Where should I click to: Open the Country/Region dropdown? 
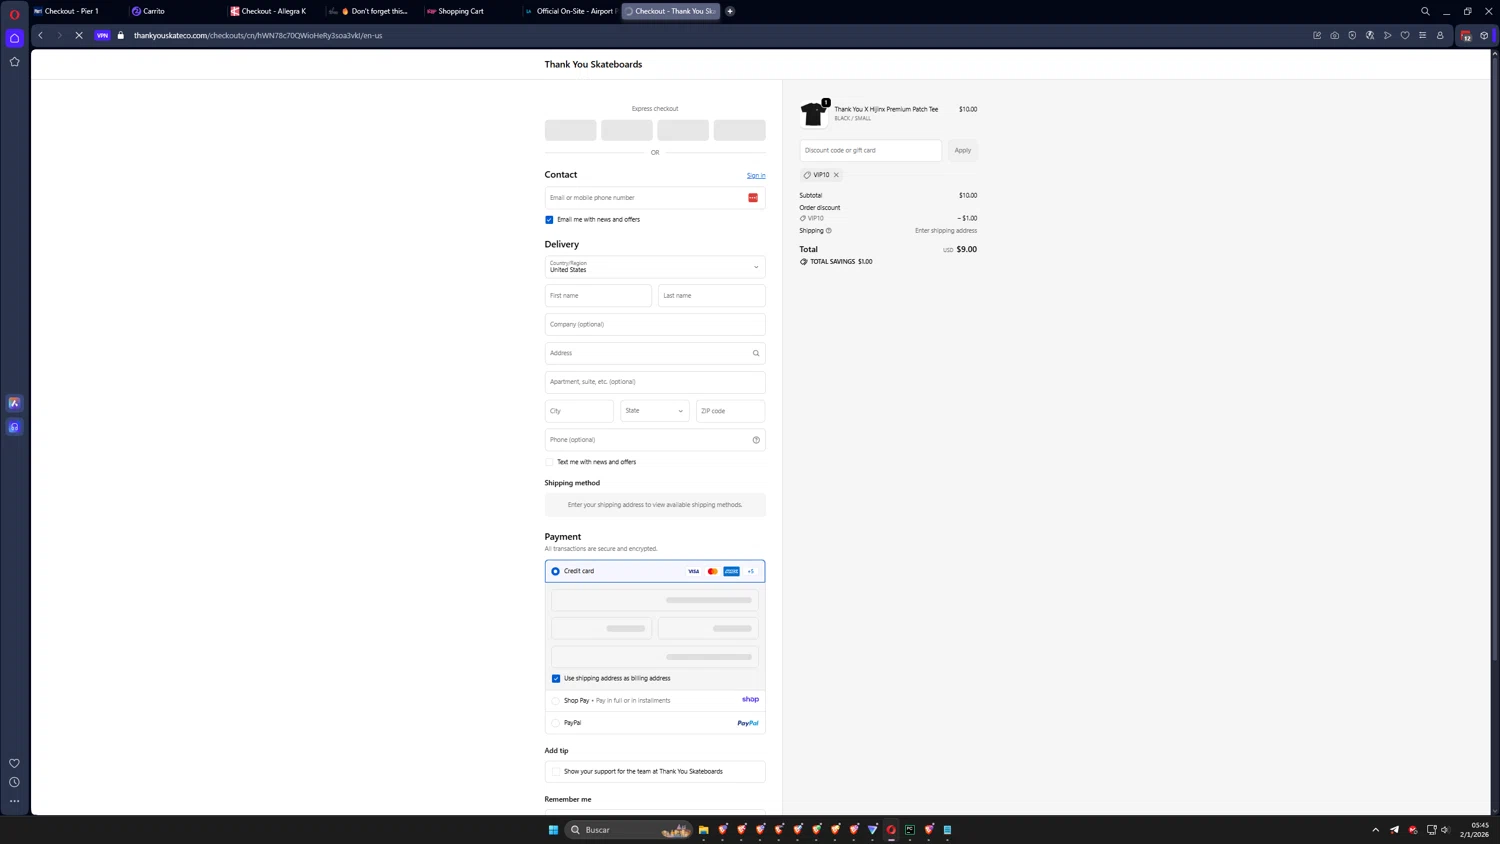click(x=655, y=267)
